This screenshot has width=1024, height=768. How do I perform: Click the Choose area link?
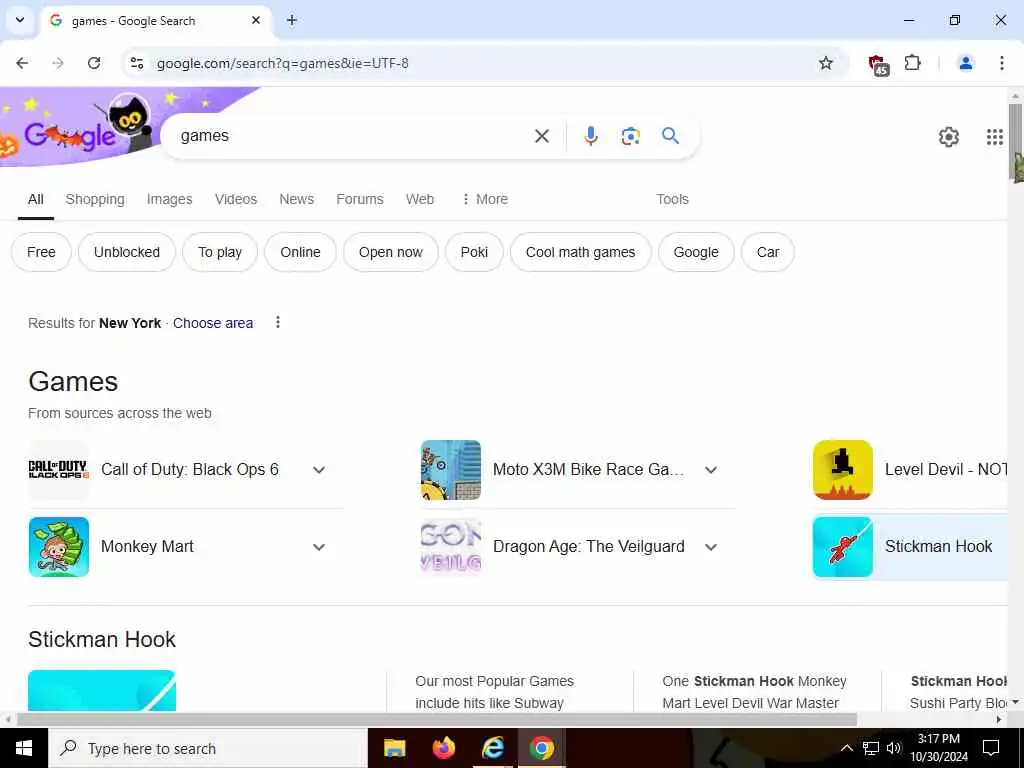[x=213, y=323]
